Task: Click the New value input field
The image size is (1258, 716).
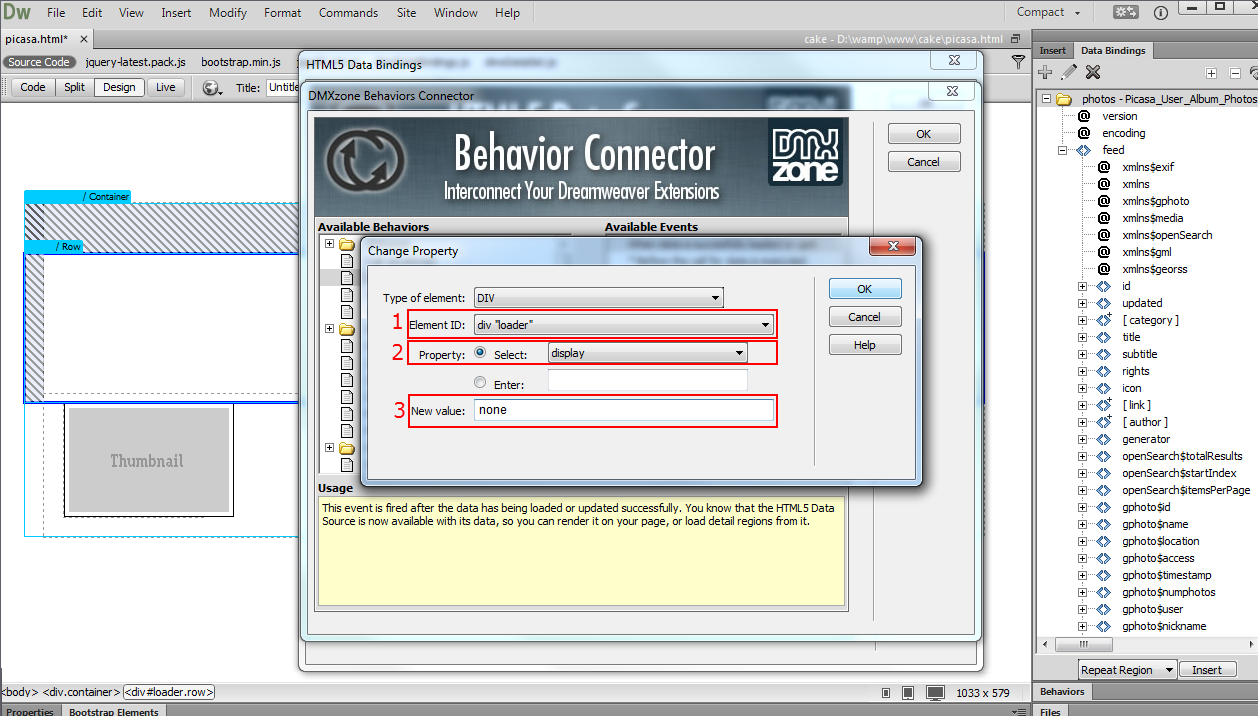Action: click(624, 410)
